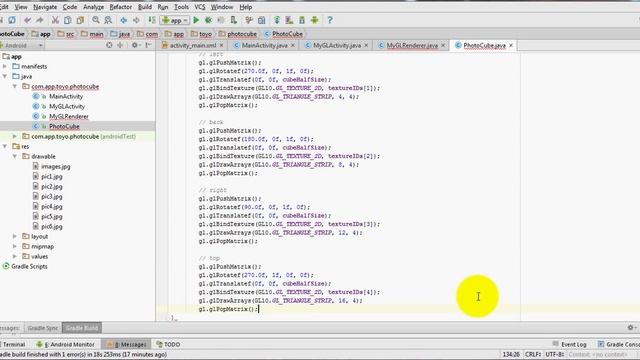The width and height of the screenshot is (640, 360).
Task: Click the Sync/refresh toolbar icon
Action: click(12, 20)
